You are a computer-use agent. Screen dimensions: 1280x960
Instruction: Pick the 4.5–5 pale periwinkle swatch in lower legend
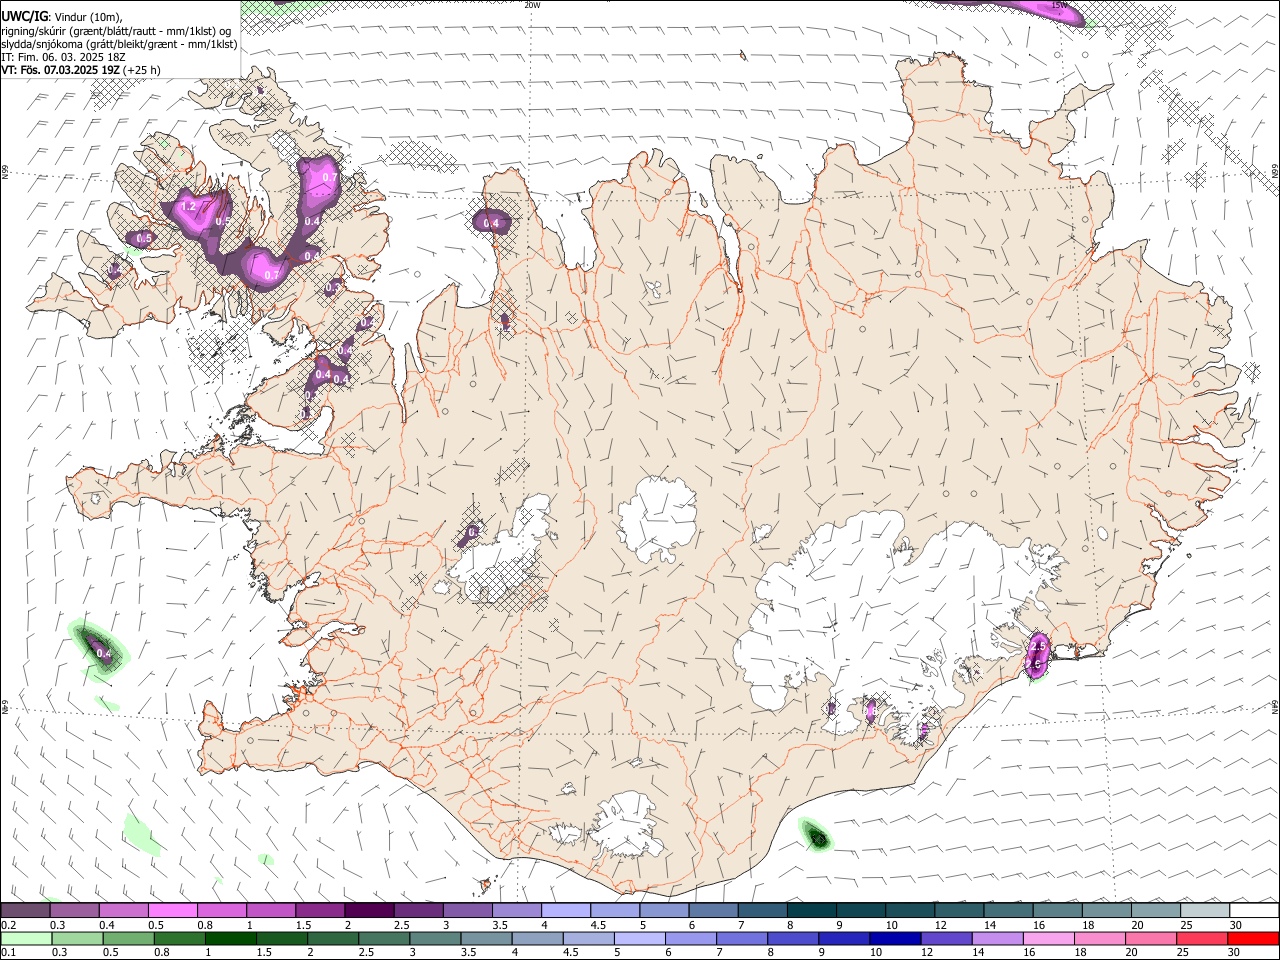[588, 938]
